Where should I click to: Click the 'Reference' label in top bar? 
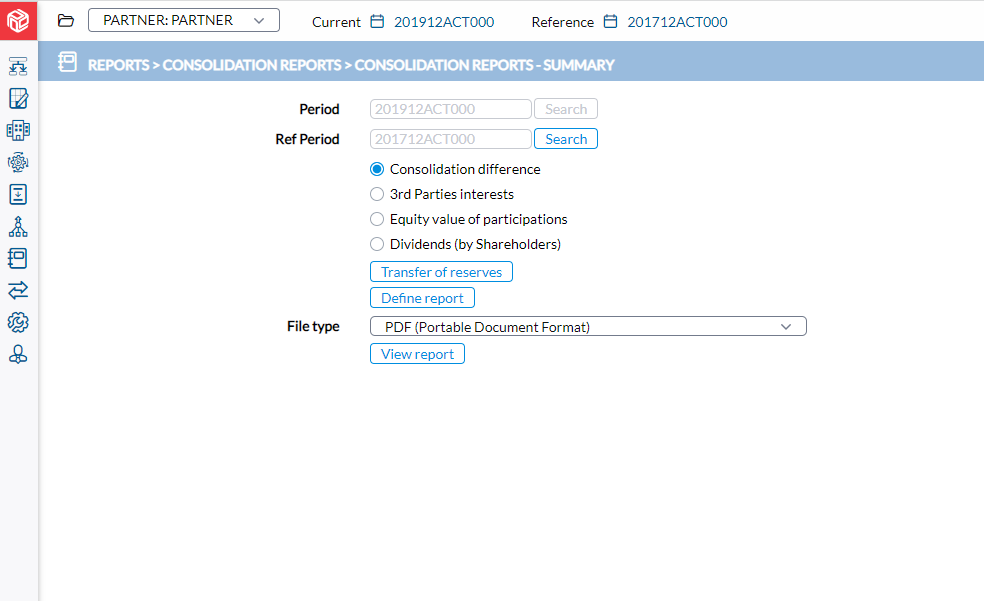coord(562,23)
